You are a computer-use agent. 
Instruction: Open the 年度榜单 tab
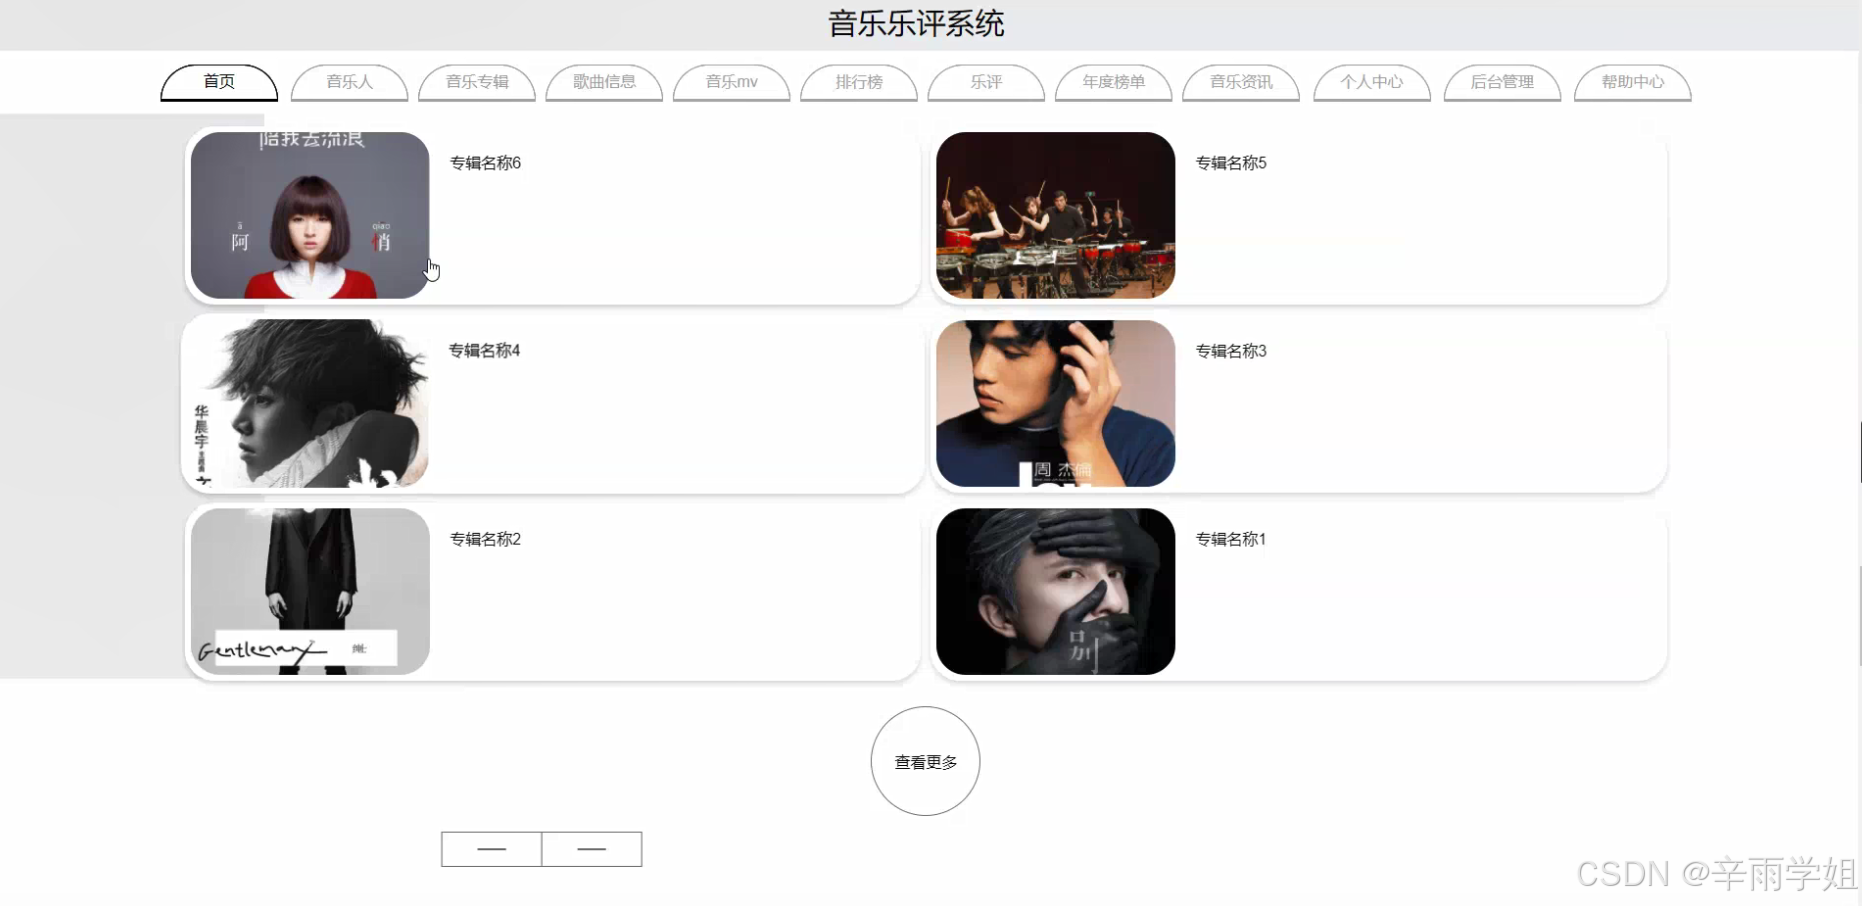tap(1114, 82)
